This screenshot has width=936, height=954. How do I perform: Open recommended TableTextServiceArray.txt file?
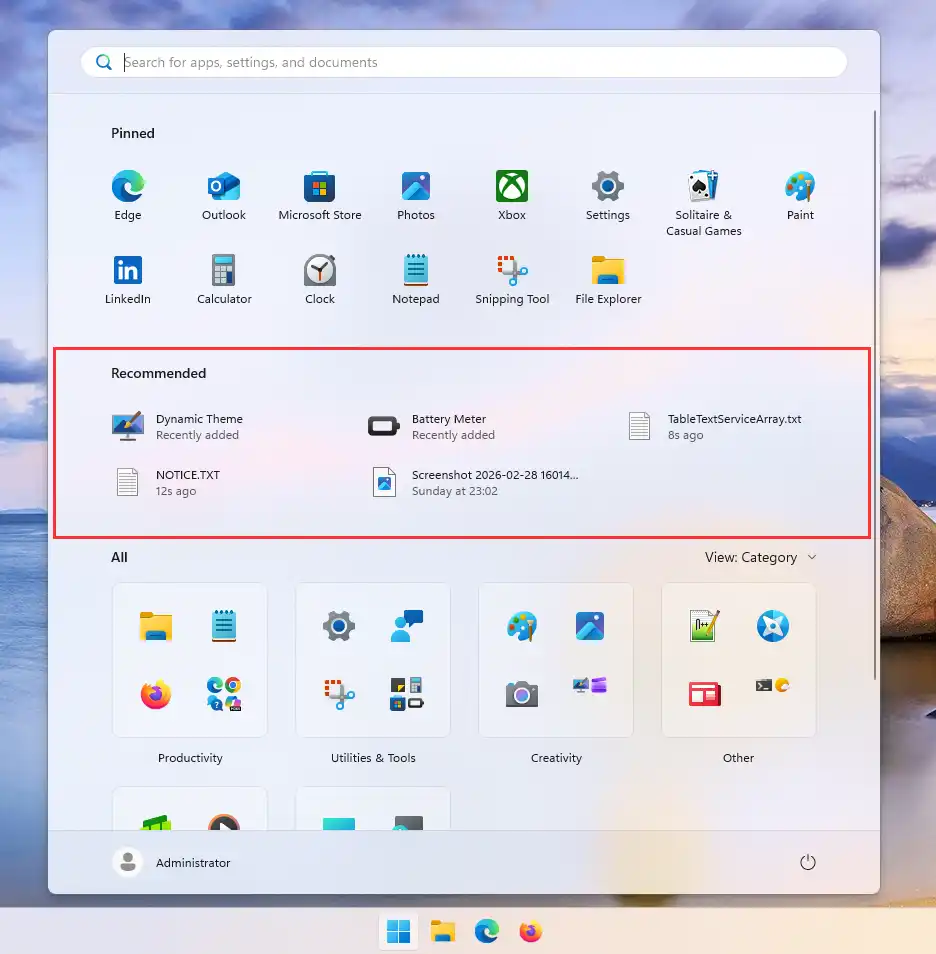point(720,426)
